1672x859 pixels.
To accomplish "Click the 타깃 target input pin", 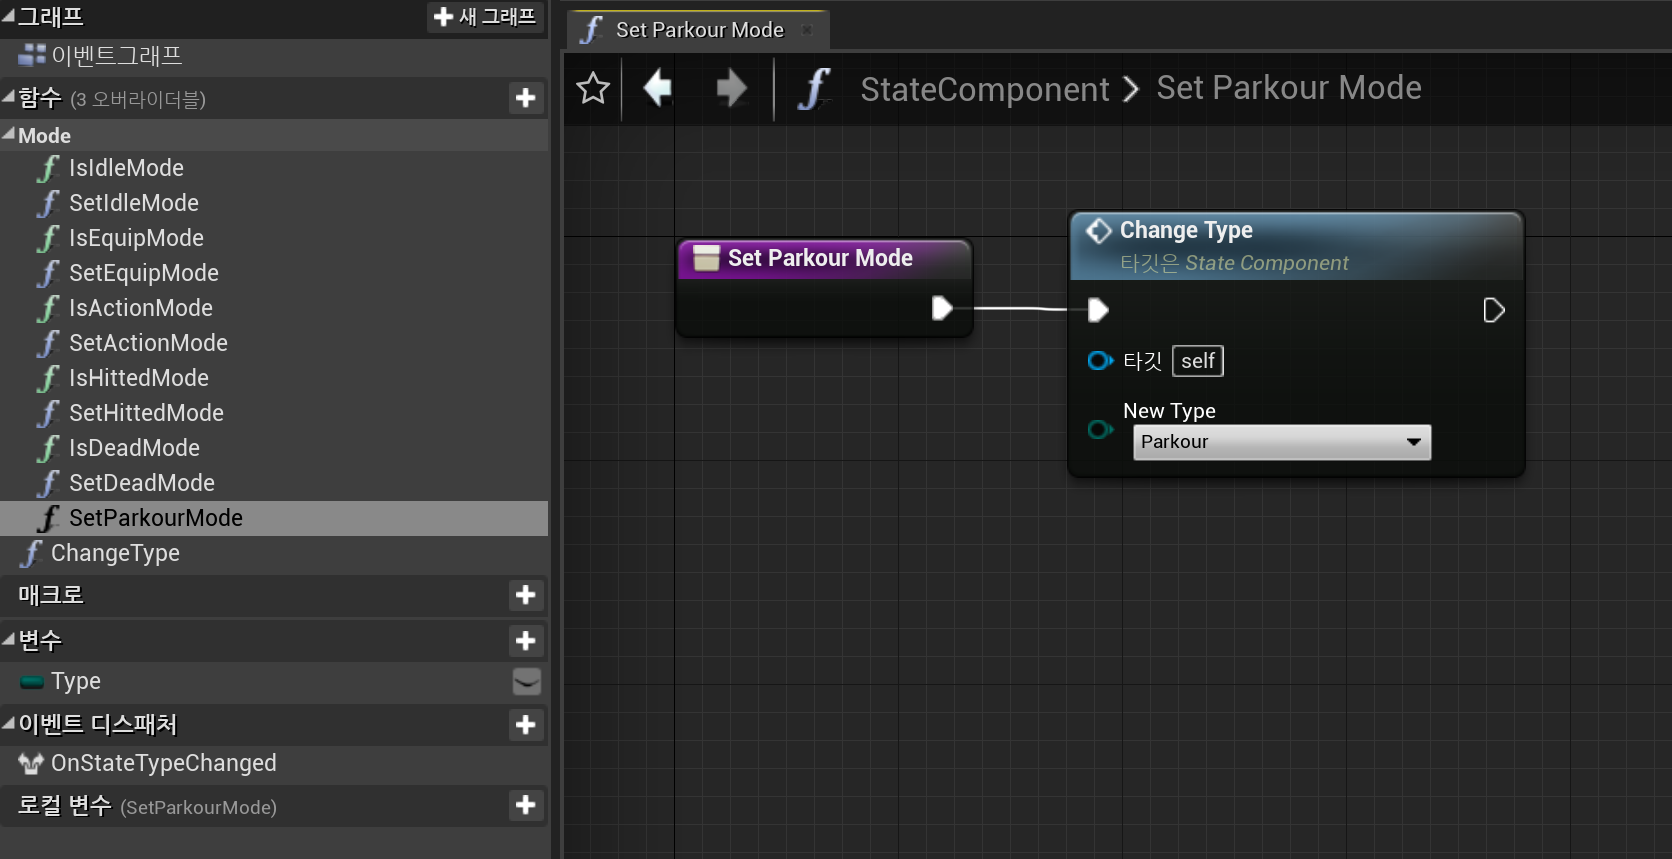I will click(1099, 360).
